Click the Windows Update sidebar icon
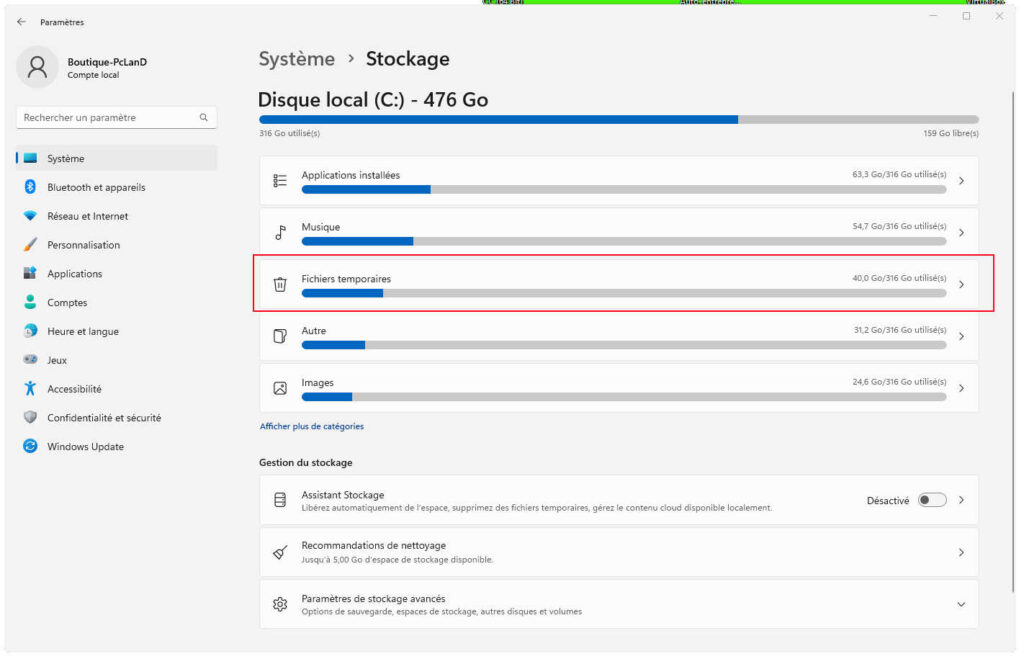This screenshot has height=659, width=1024. (30, 447)
